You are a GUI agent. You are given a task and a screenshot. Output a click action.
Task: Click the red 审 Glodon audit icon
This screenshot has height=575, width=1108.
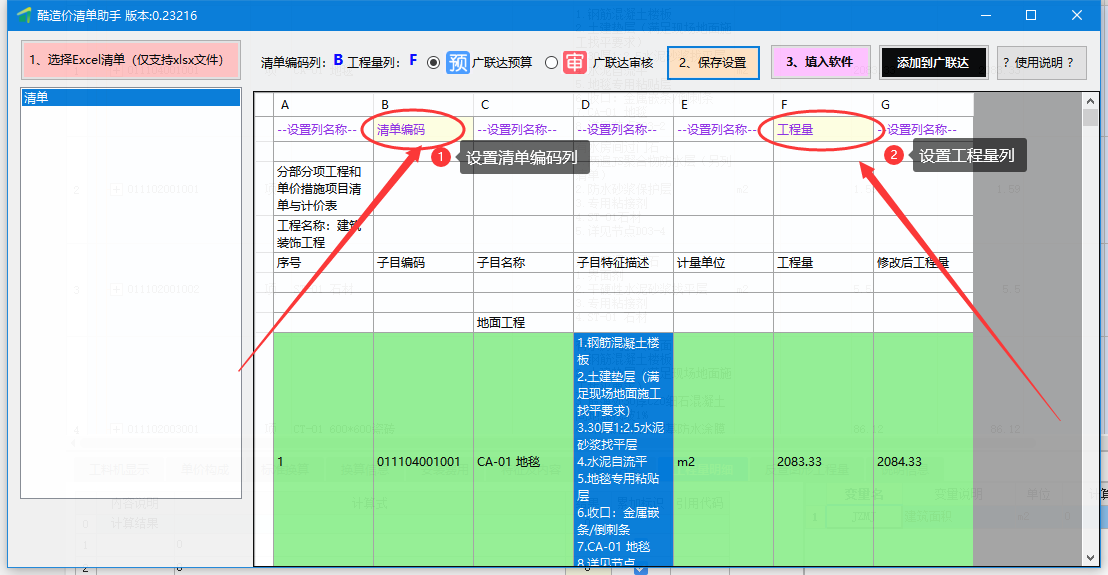pyautogui.click(x=574, y=62)
